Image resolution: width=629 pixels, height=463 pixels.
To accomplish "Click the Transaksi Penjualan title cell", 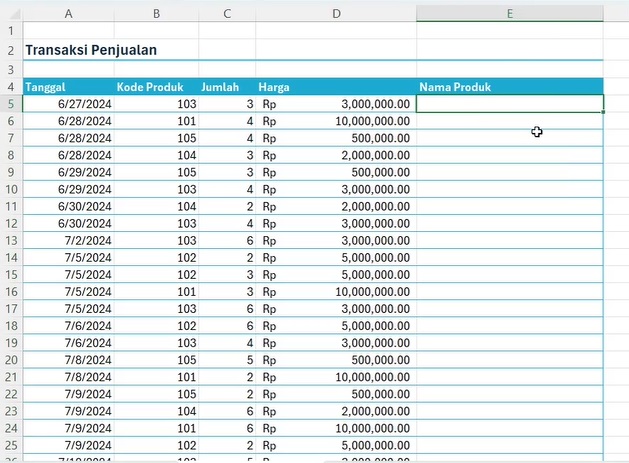I will tap(91, 50).
